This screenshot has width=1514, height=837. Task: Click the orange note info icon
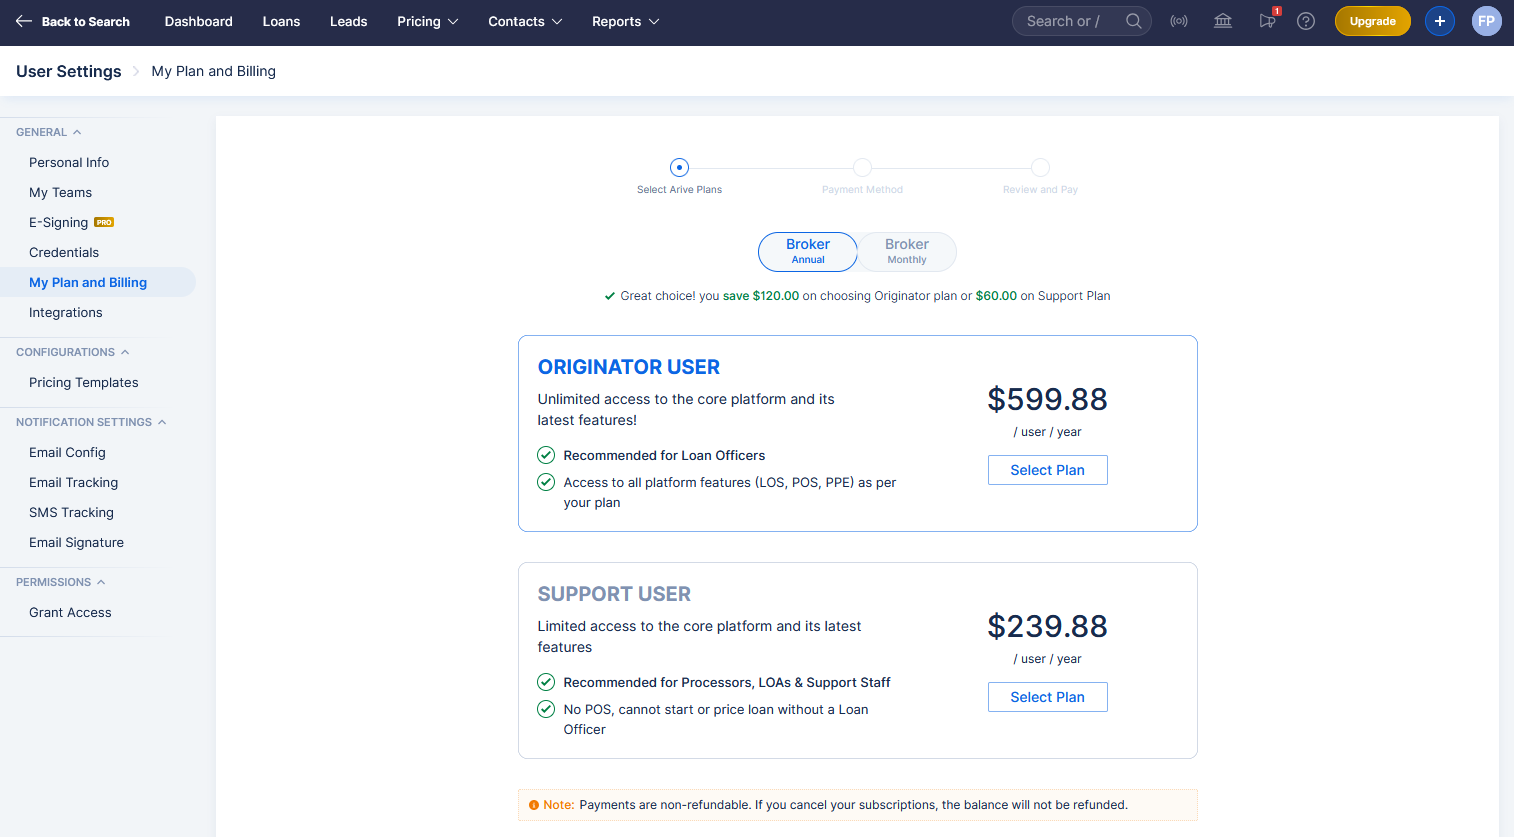[534, 805]
